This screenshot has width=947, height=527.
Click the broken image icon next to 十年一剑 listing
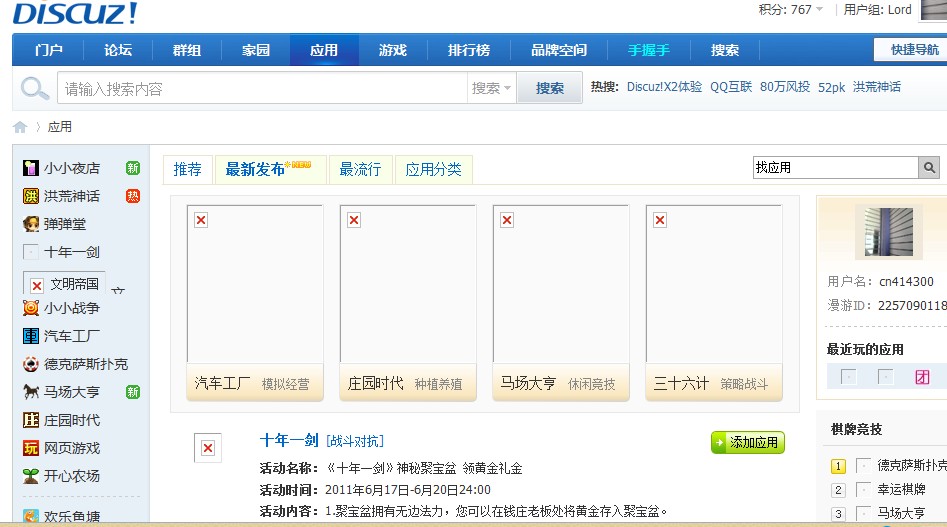coord(208,448)
